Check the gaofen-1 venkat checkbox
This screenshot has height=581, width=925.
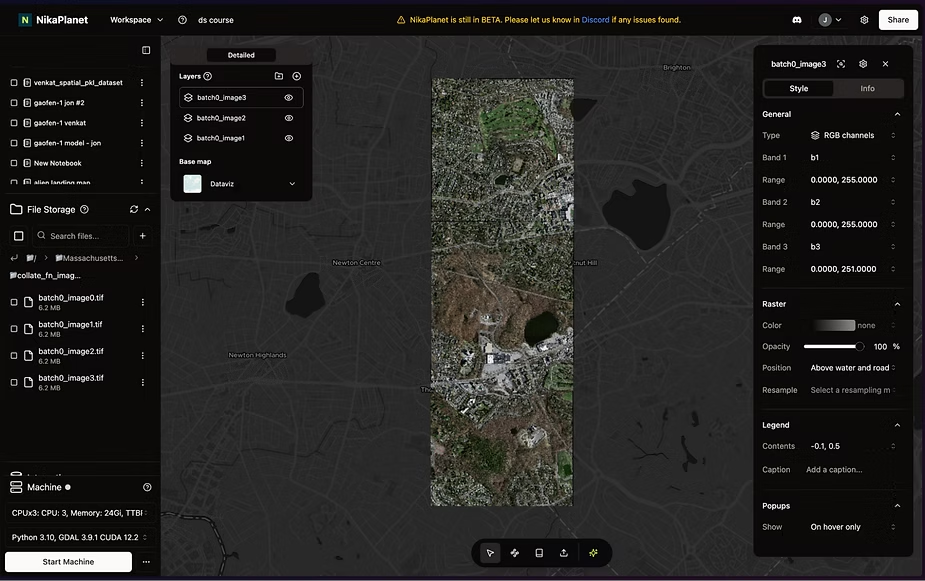click(x=14, y=123)
